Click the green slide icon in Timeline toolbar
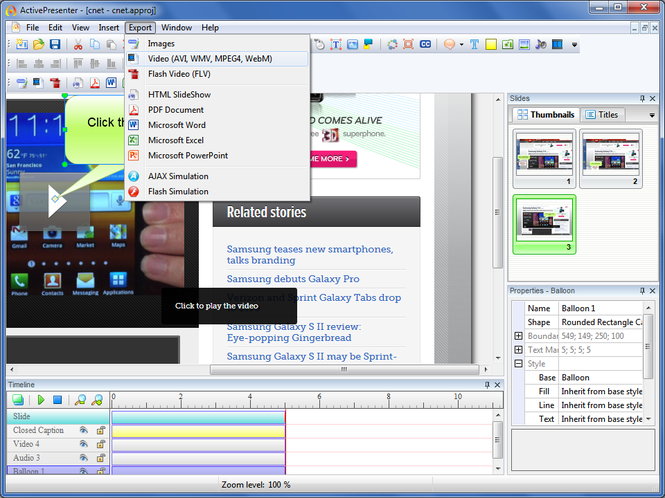 (18, 400)
